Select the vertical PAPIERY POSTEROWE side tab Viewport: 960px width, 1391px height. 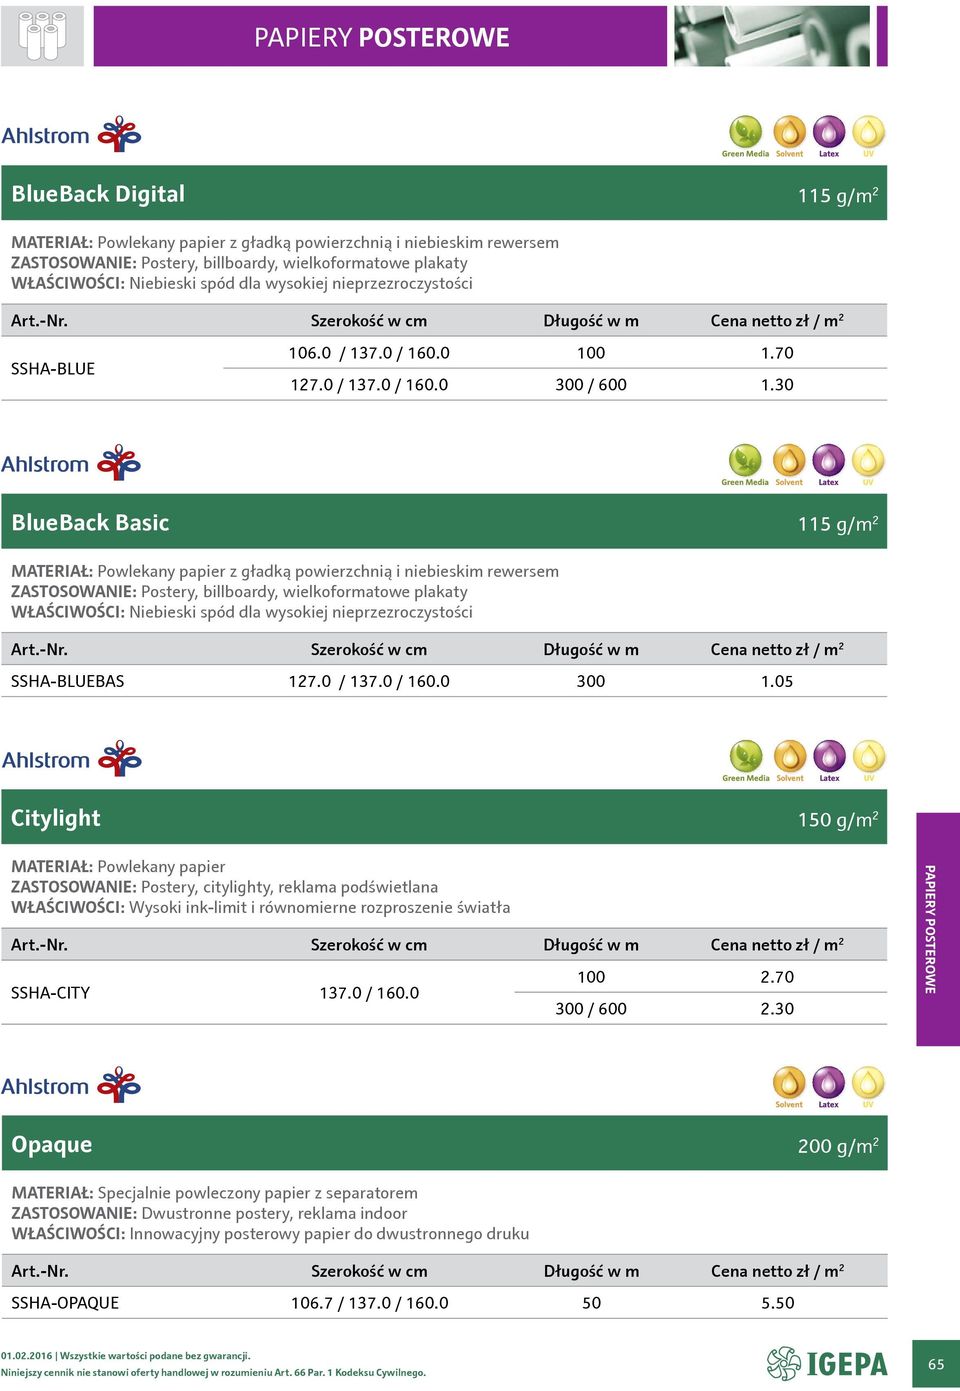point(938,930)
